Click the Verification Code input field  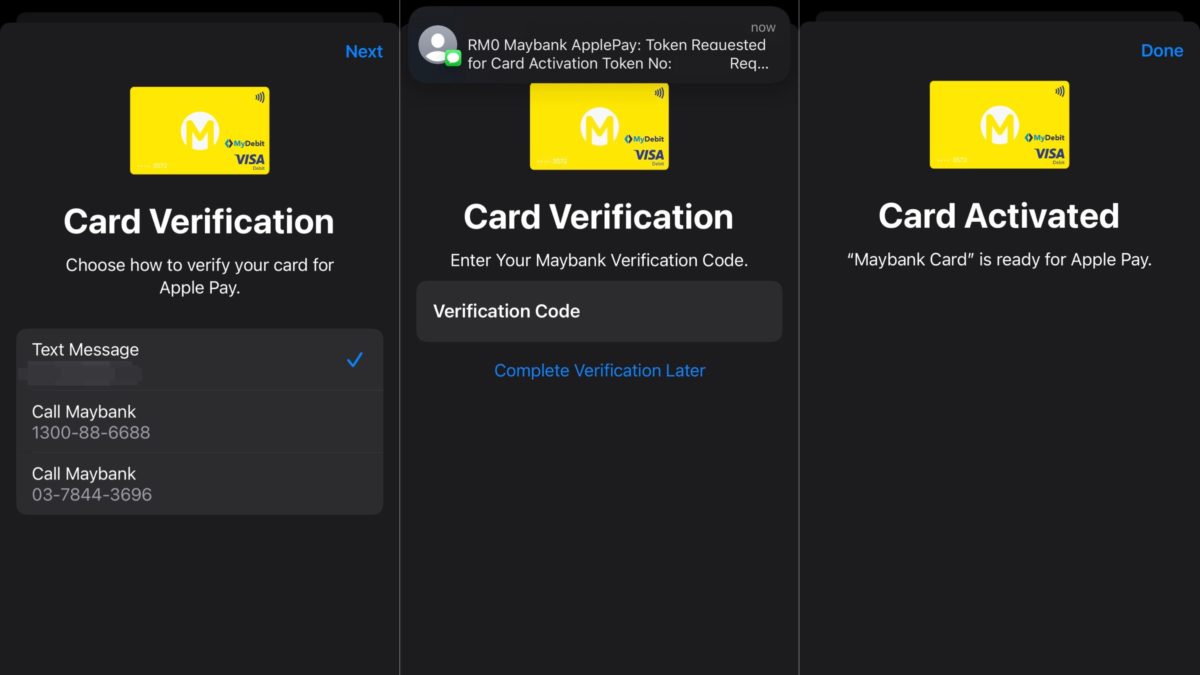pyautogui.click(x=599, y=311)
